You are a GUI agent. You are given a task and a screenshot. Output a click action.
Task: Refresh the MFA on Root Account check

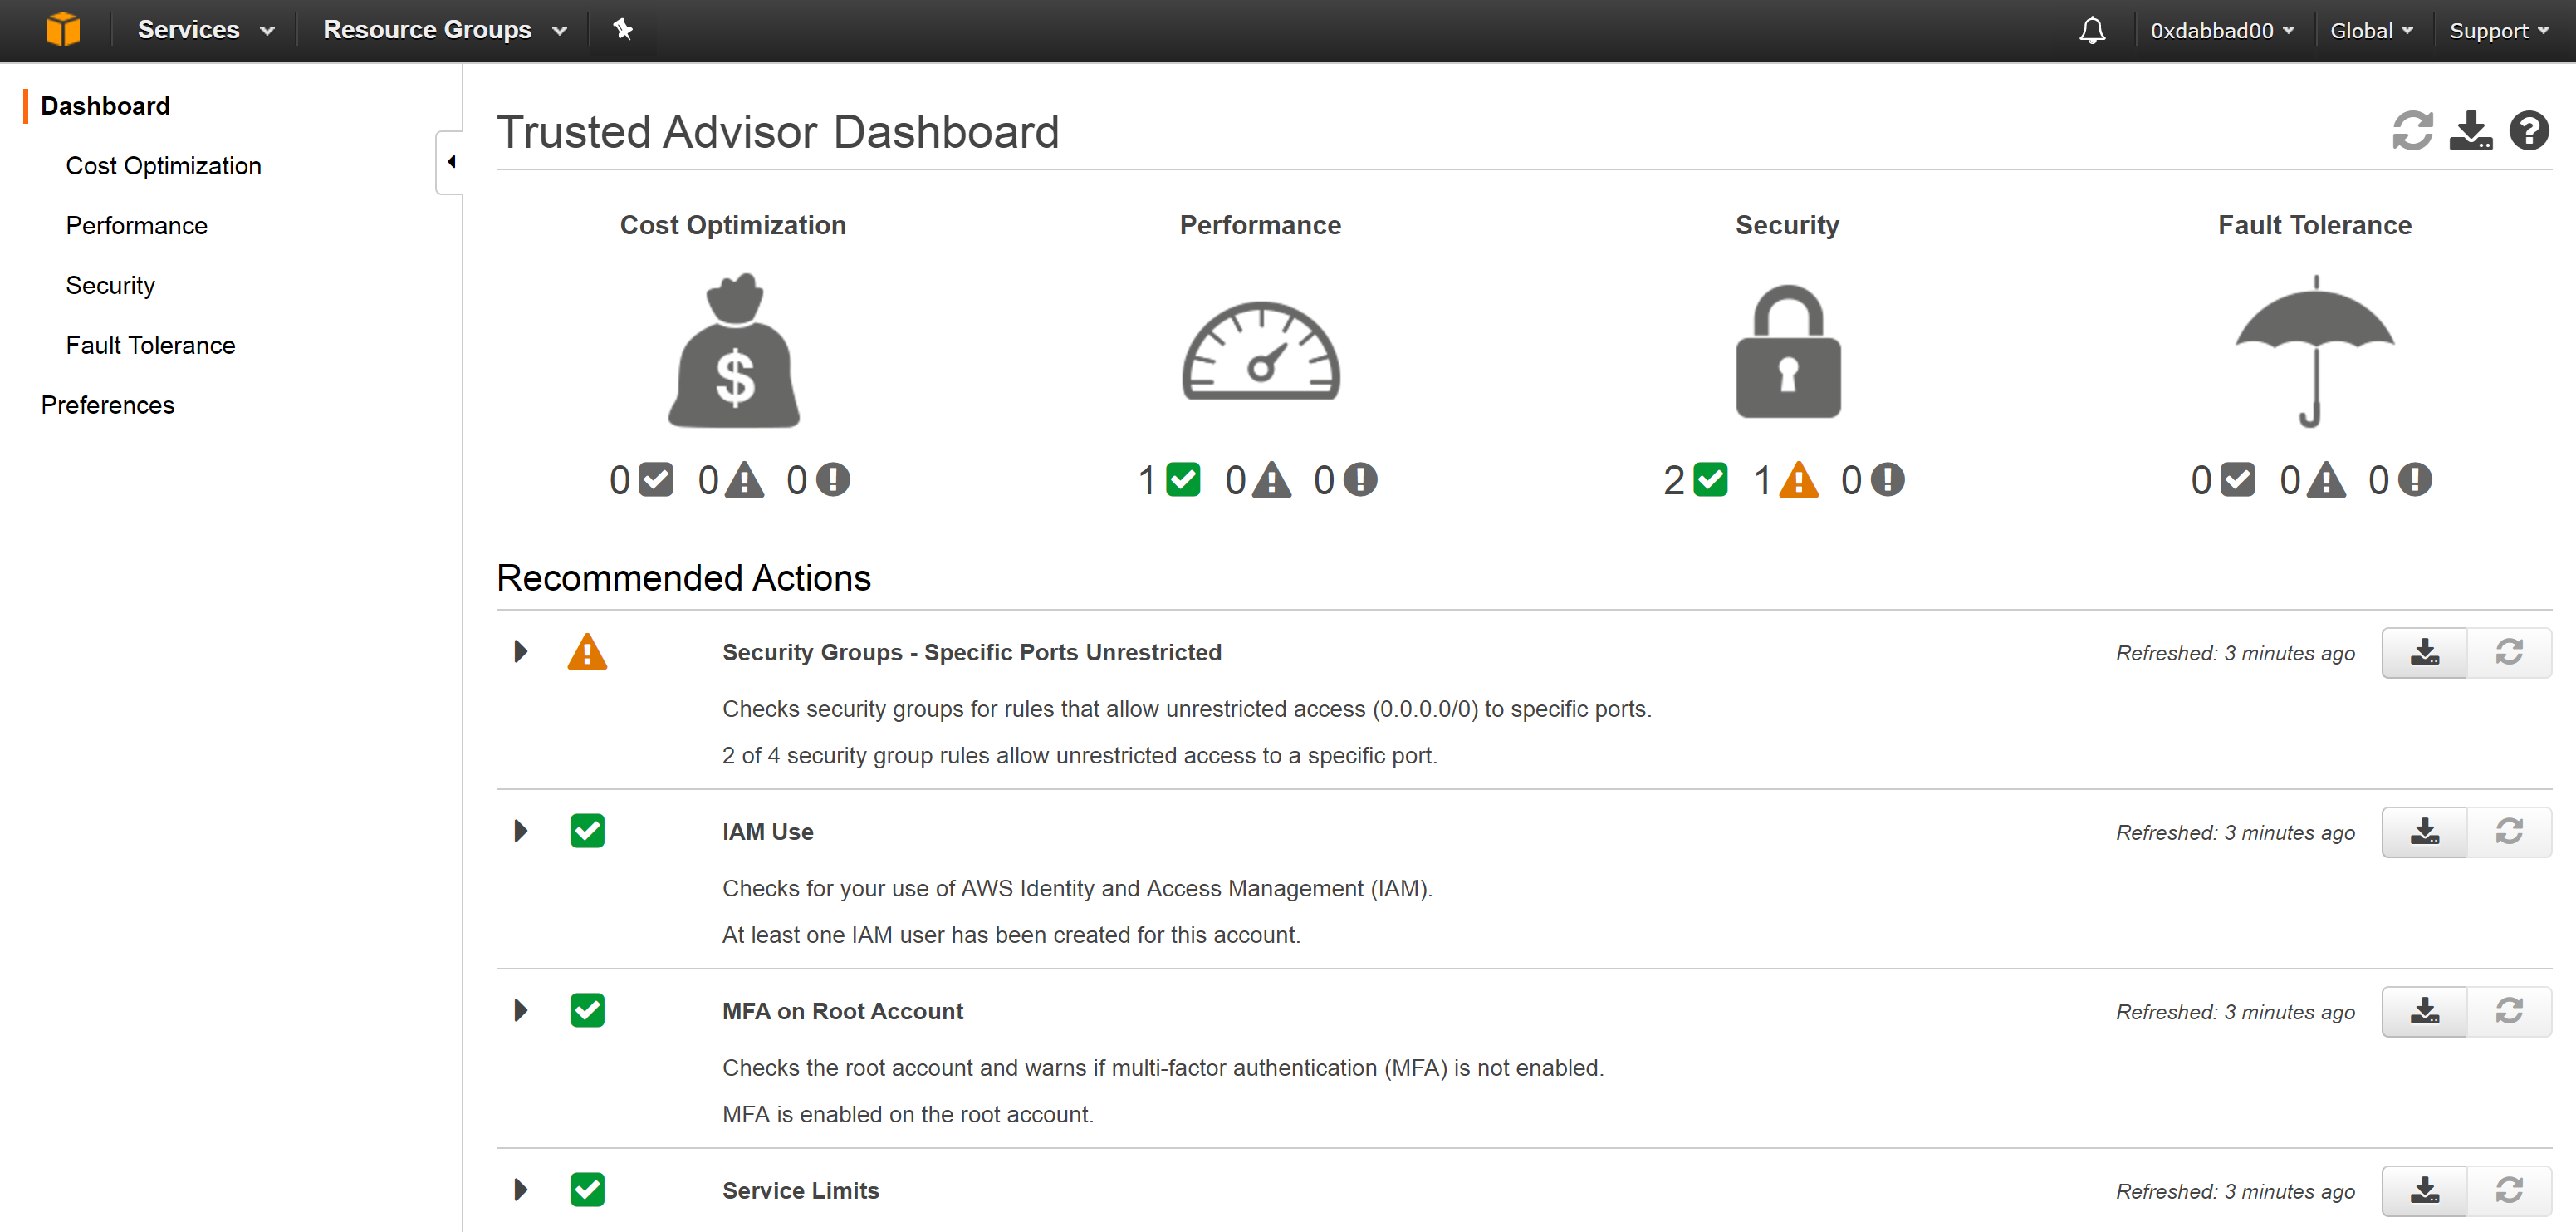(2509, 1012)
